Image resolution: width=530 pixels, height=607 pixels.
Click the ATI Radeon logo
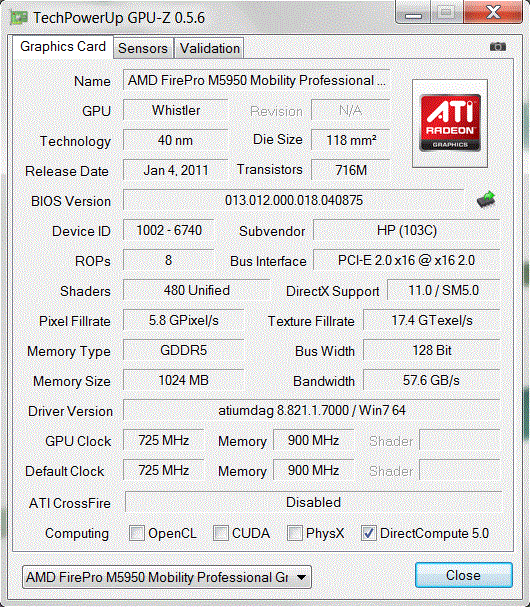(x=450, y=123)
